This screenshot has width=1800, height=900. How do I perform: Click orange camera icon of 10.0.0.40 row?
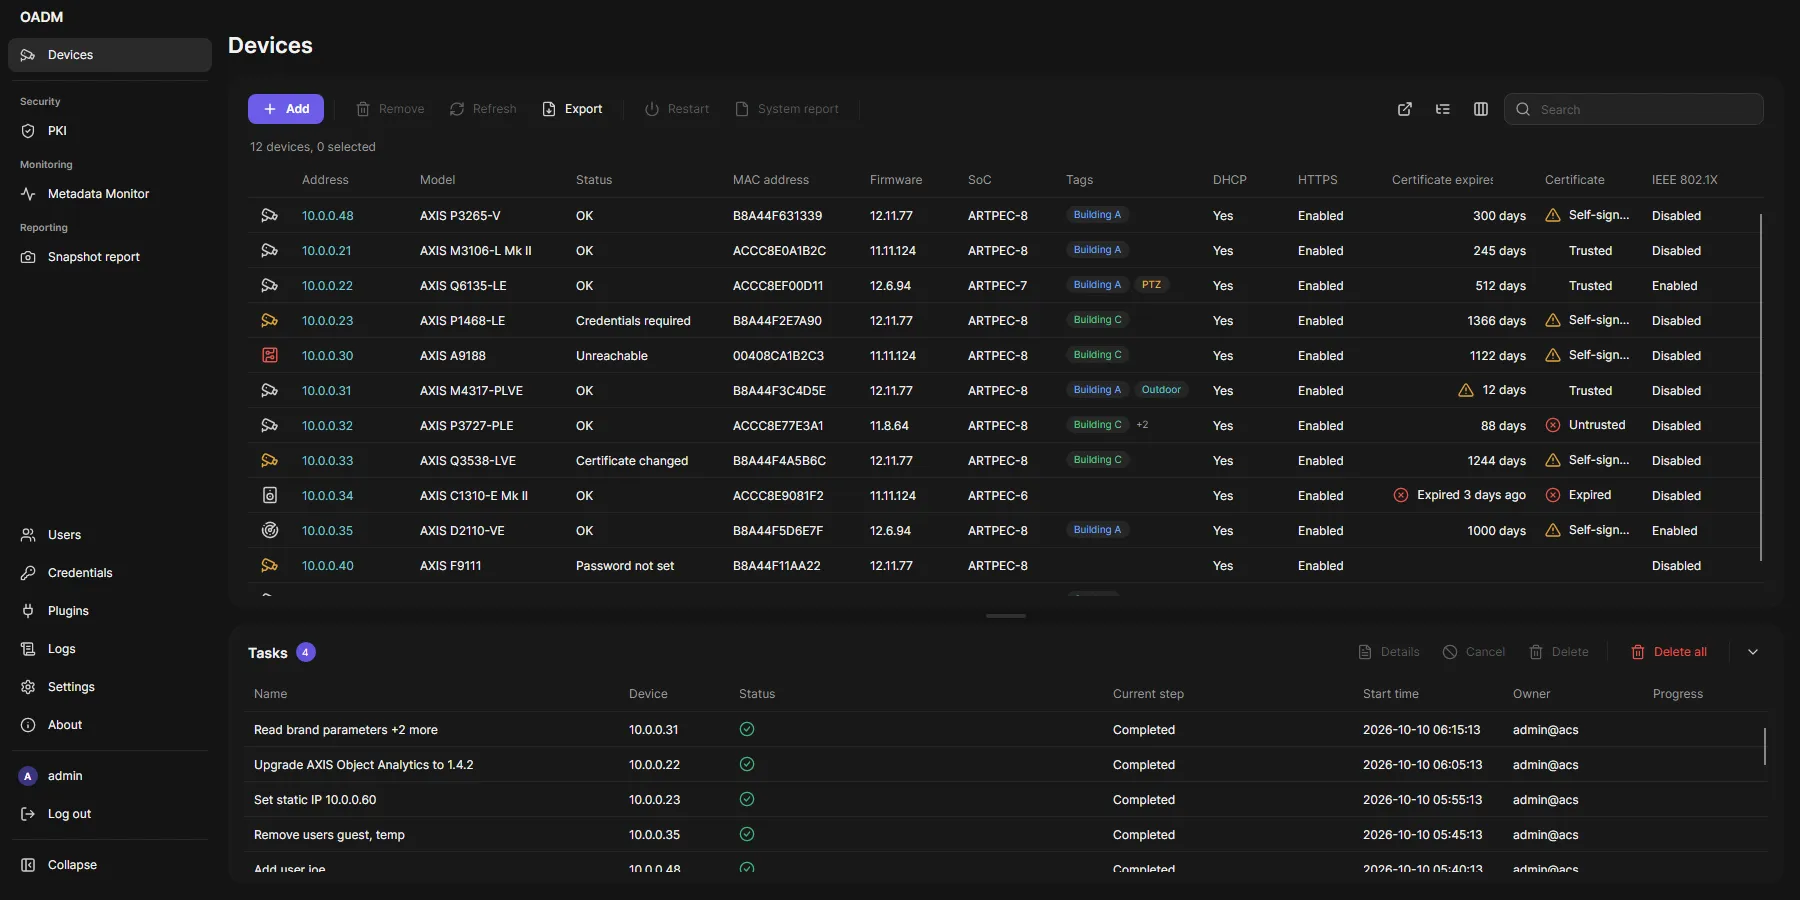(x=269, y=565)
